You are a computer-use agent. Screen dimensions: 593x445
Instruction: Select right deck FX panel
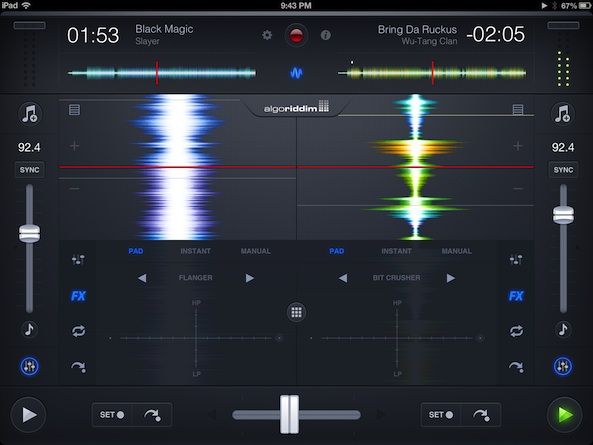tap(516, 296)
